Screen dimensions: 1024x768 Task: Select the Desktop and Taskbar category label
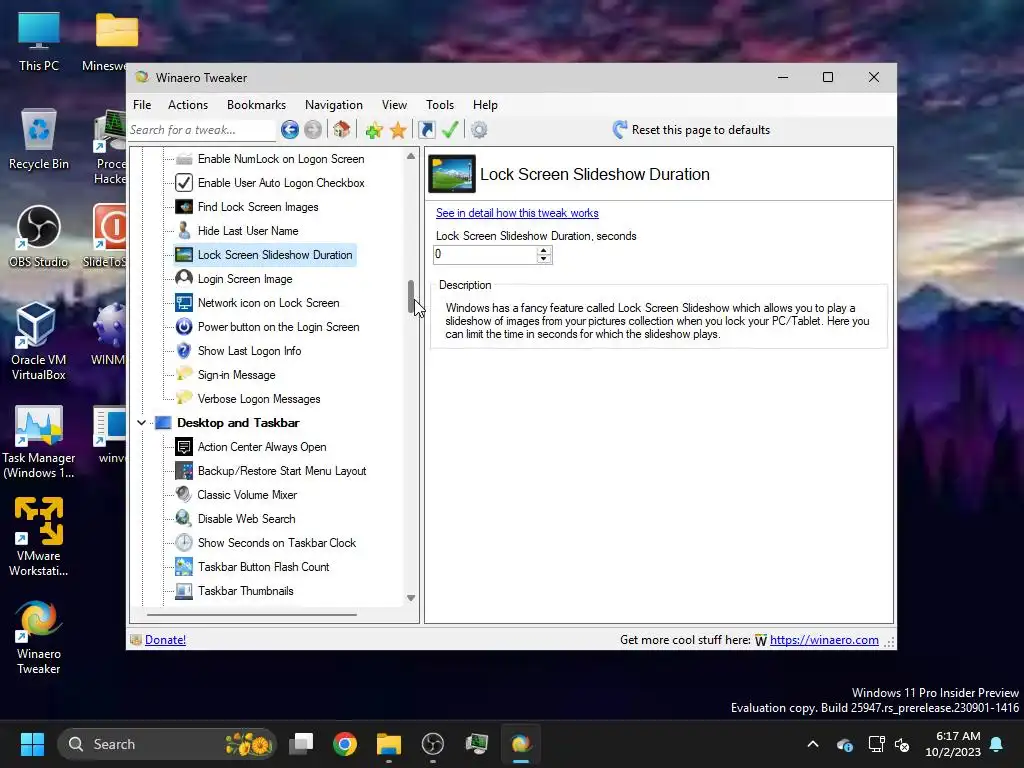tap(238, 423)
